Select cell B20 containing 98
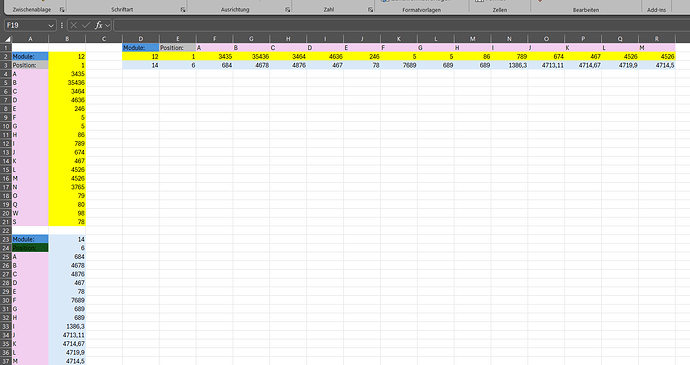Viewport: 690px width, 365px height. 67,213
